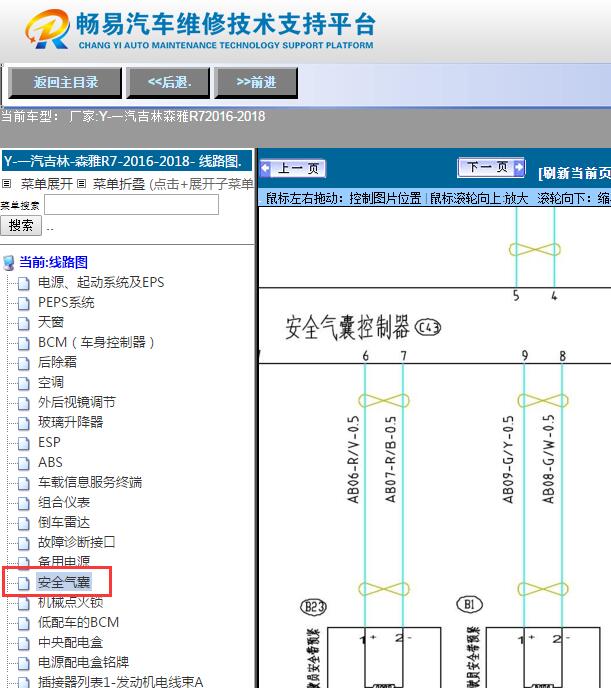
Task: Click the wire label AB08-G/W-0.5
Action: [548, 459]
